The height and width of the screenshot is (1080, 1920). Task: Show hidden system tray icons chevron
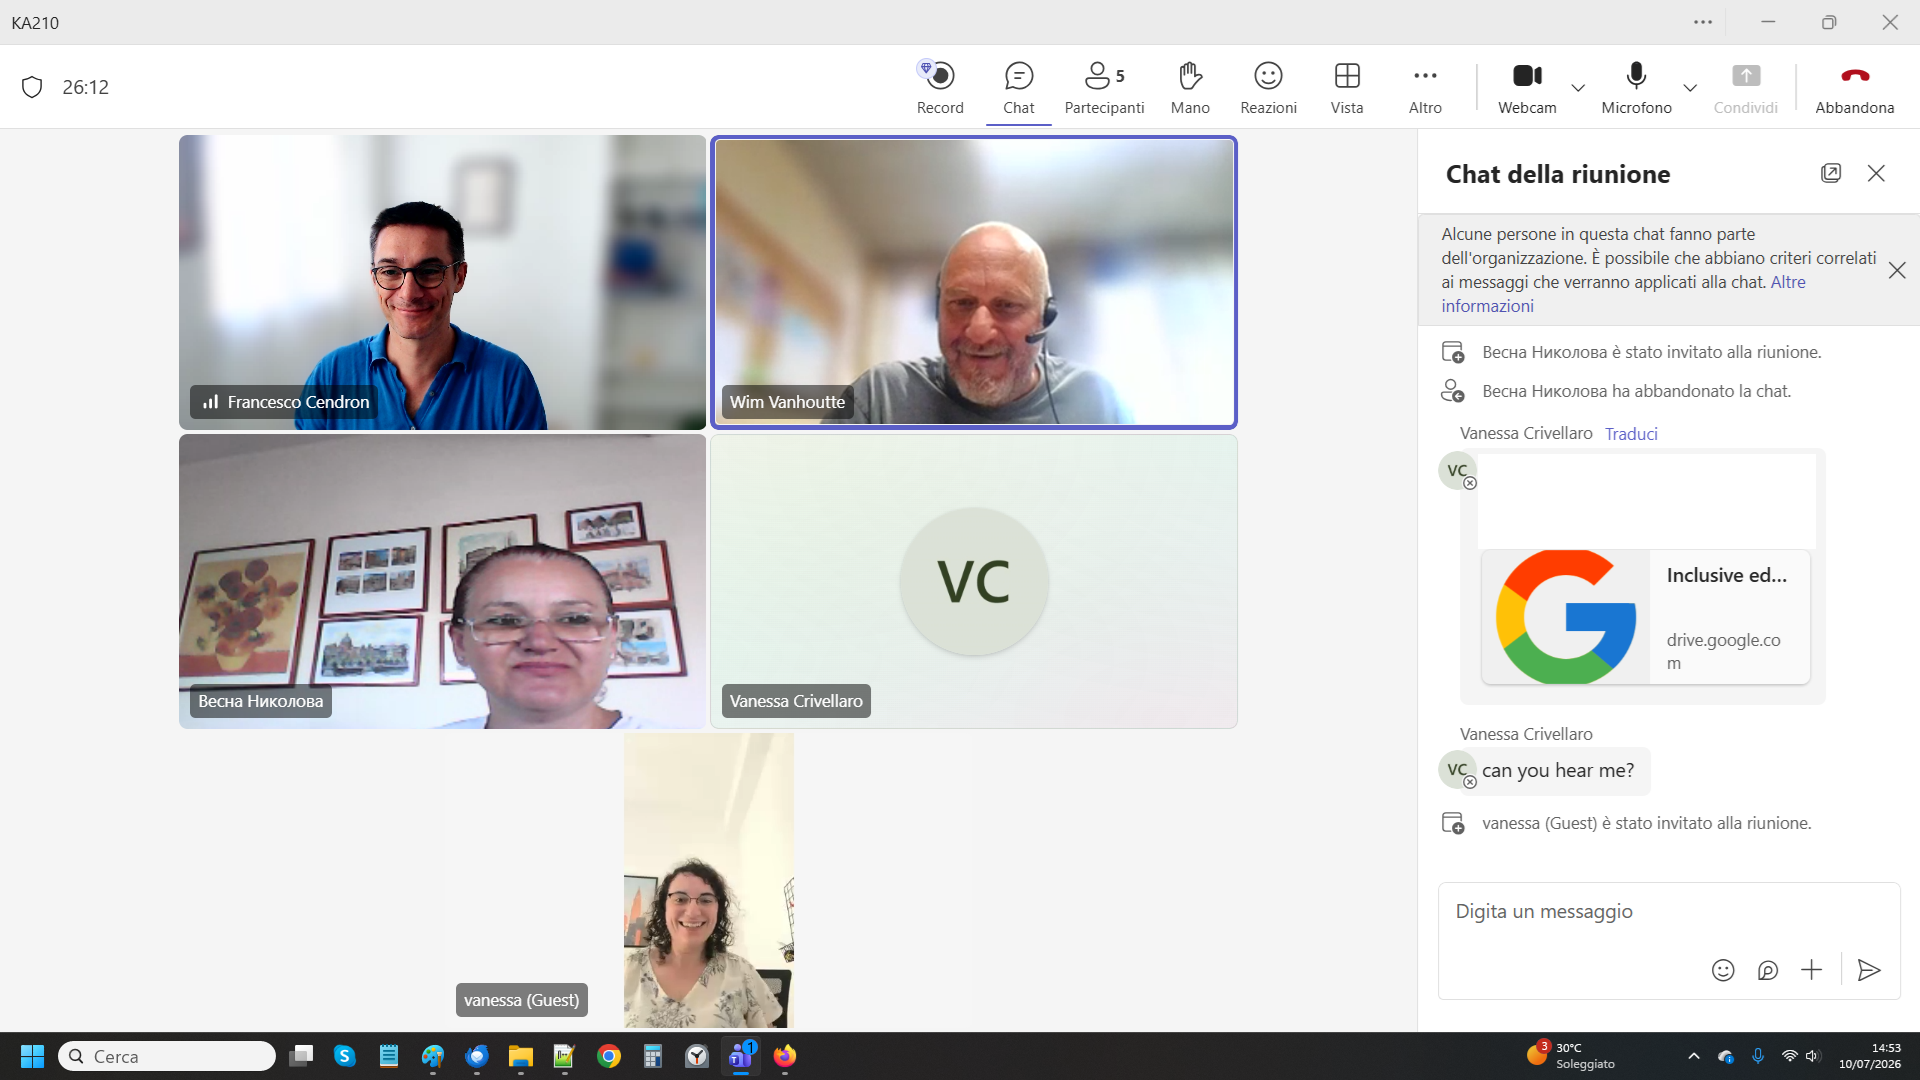1693,1056
